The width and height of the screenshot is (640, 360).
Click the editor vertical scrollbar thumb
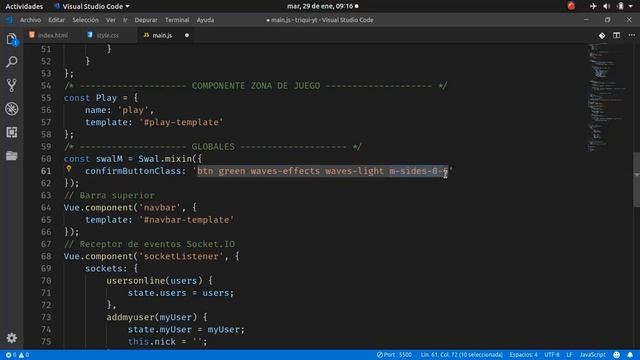(x=636, y=180)
